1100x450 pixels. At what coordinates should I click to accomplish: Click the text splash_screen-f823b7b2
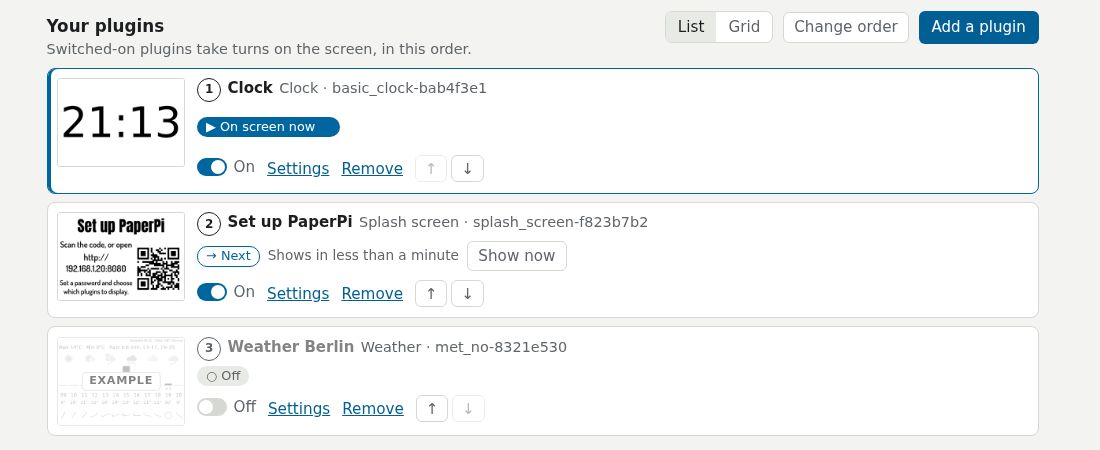tap(560, 223)
